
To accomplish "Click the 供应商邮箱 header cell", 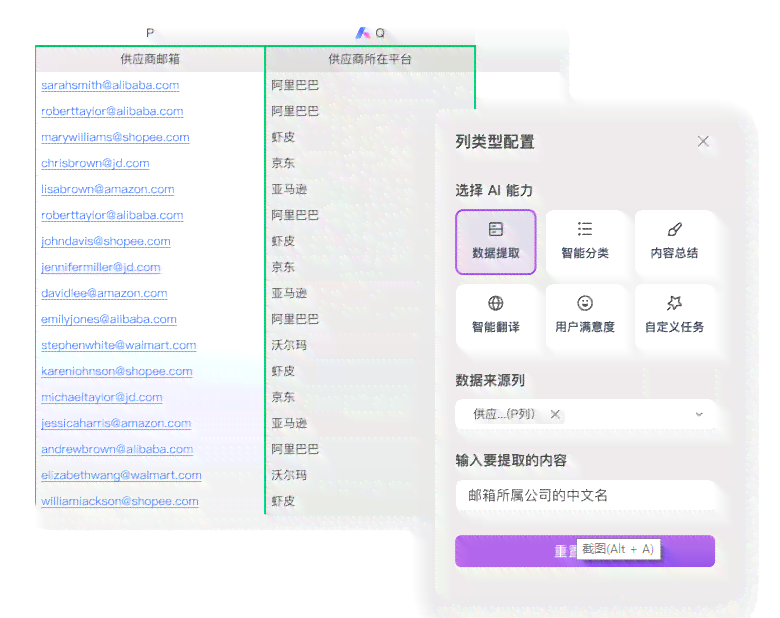I will [150, 59].
